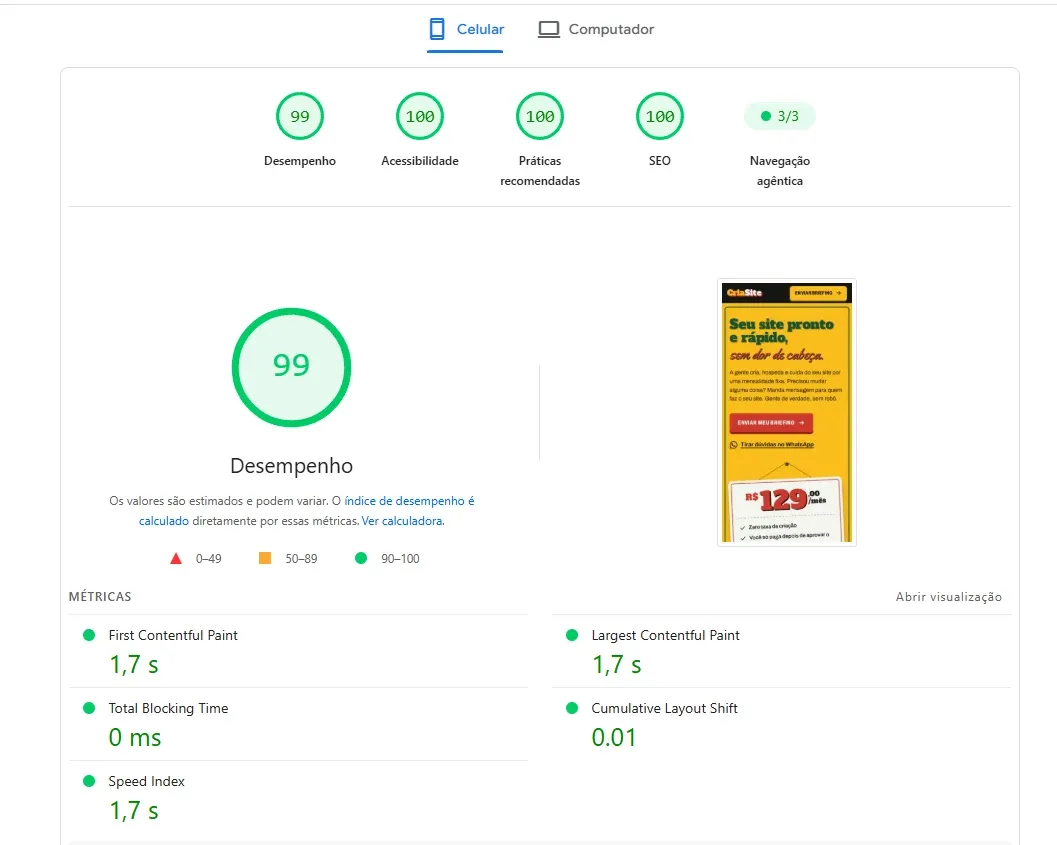Click the MÉTRICAS section heading

pyautogui.click(x=100, y=596)
